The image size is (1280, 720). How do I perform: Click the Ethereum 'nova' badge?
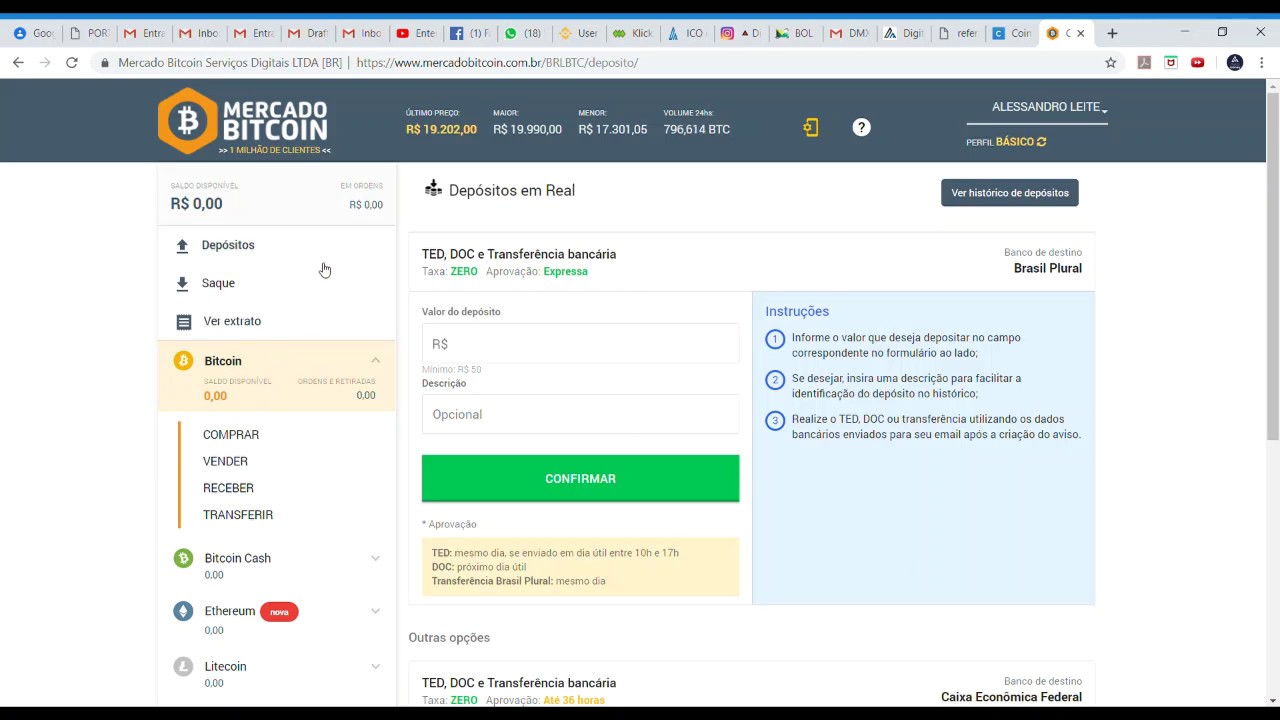pos(279,612)
